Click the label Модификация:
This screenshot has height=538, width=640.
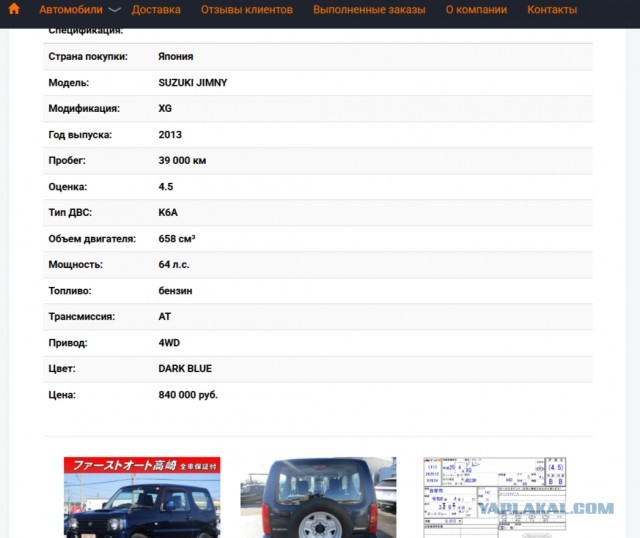pyautogui.click(x=84, y=109)
